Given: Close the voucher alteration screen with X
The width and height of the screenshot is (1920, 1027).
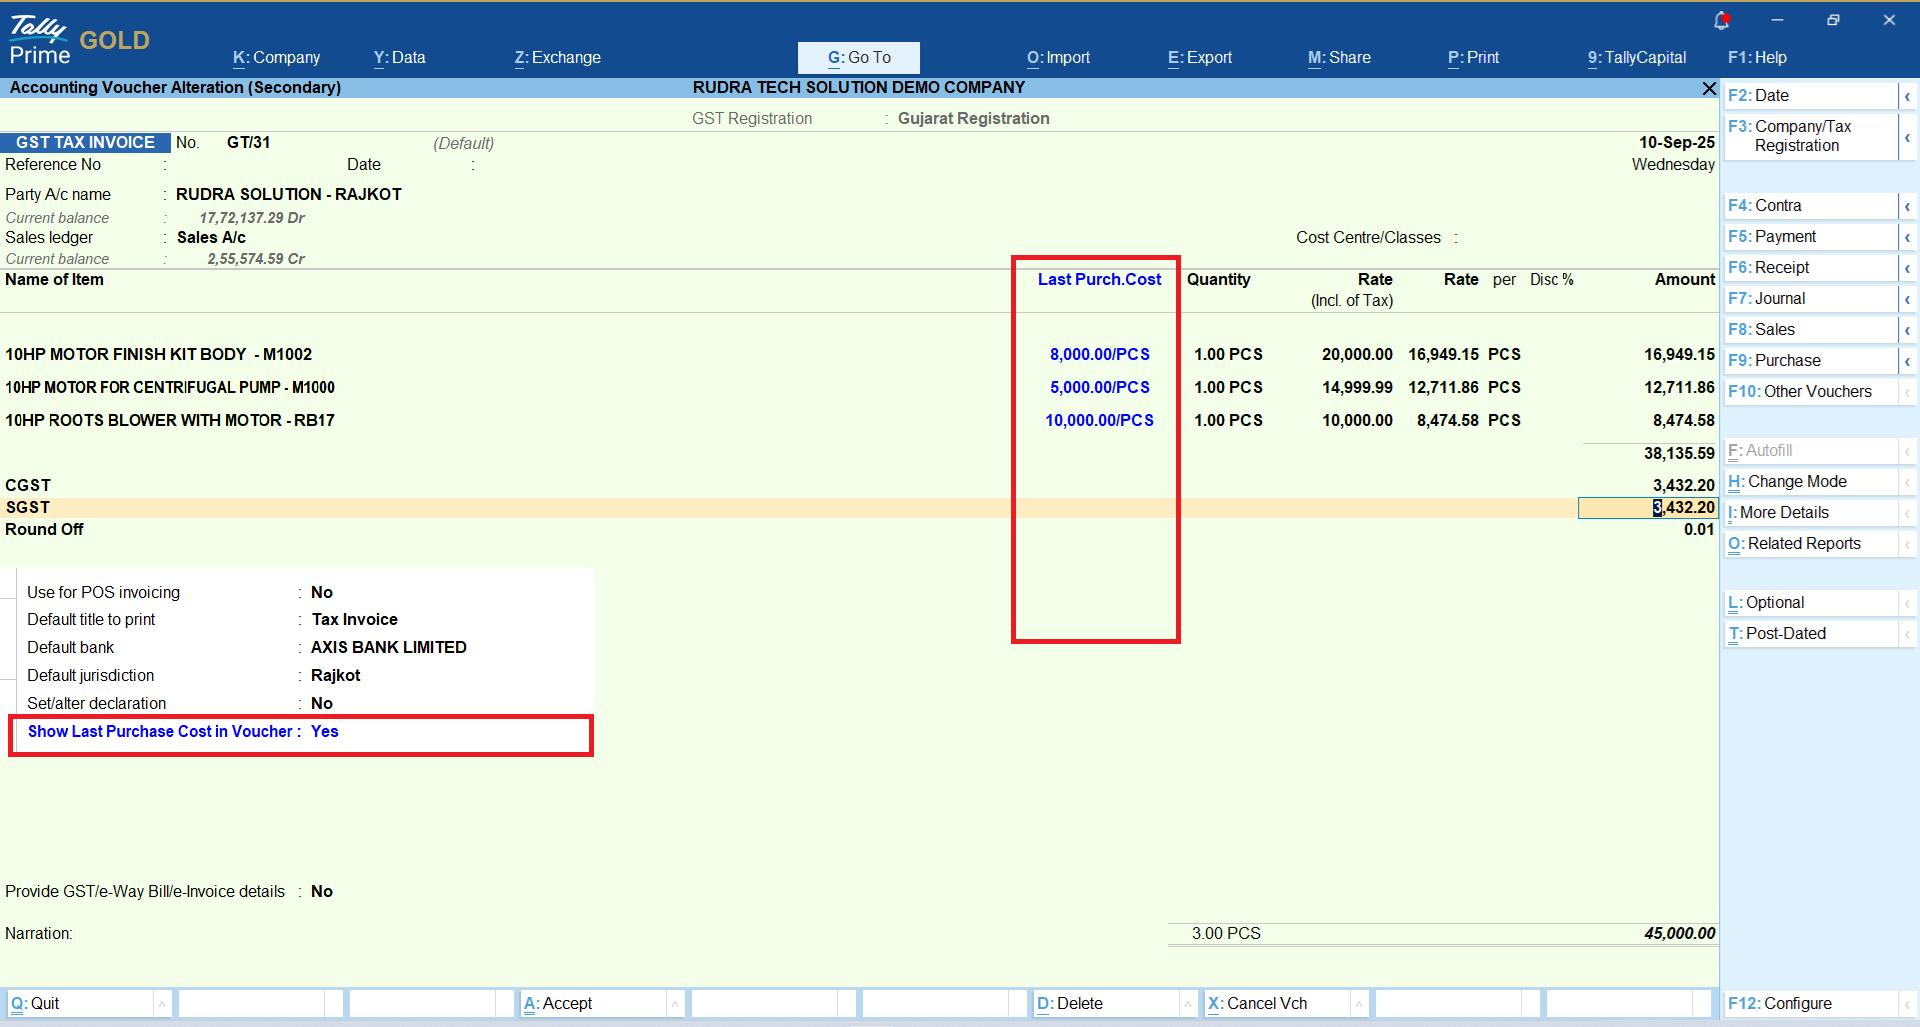Looking at the screenshot, I should click(x=1709, y=89).
